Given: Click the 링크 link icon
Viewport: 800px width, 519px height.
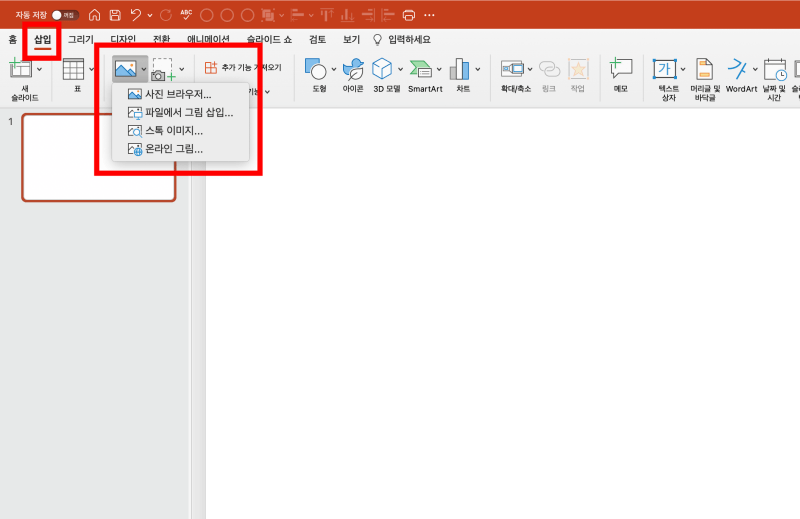Looking at the screenshot, I should 549,69.
